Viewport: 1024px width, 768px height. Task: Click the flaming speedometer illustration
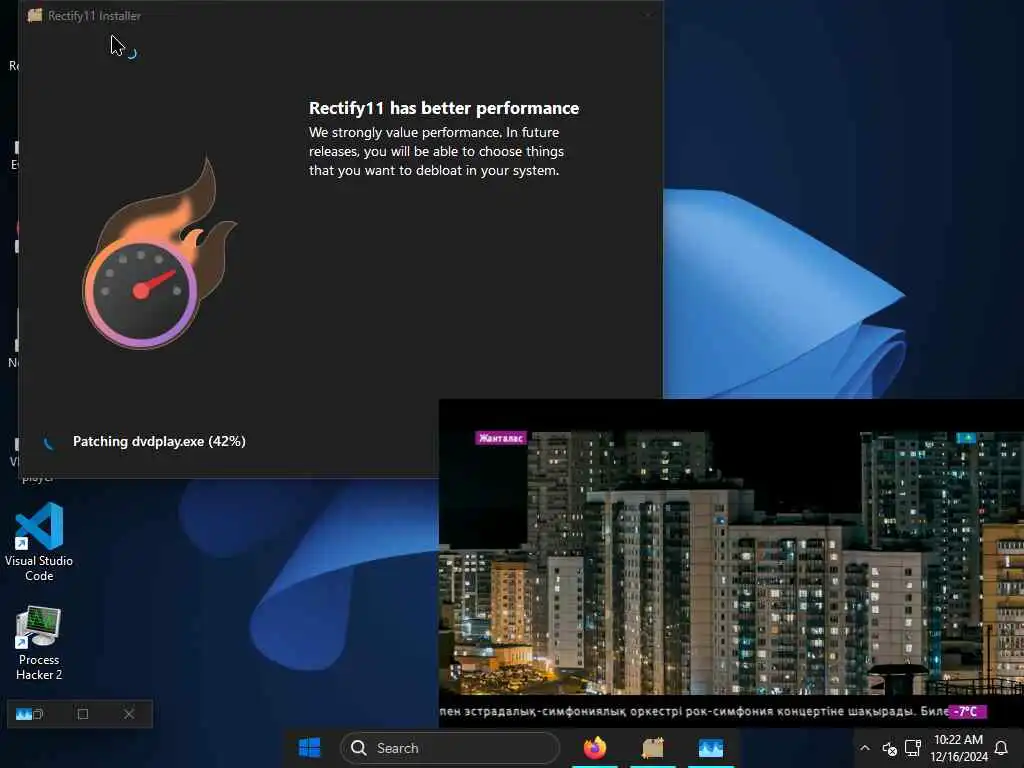(x=159, y=253)
